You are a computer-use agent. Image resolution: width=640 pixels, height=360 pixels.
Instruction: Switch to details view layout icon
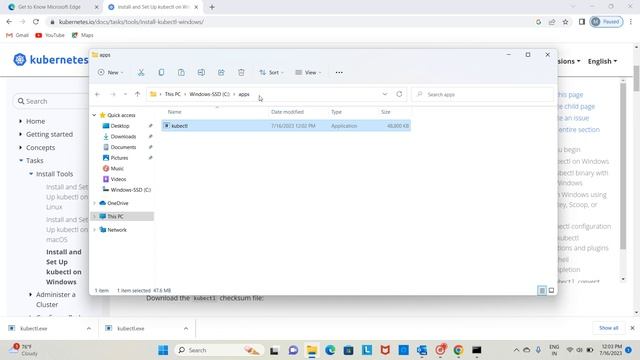coord(542,291)
